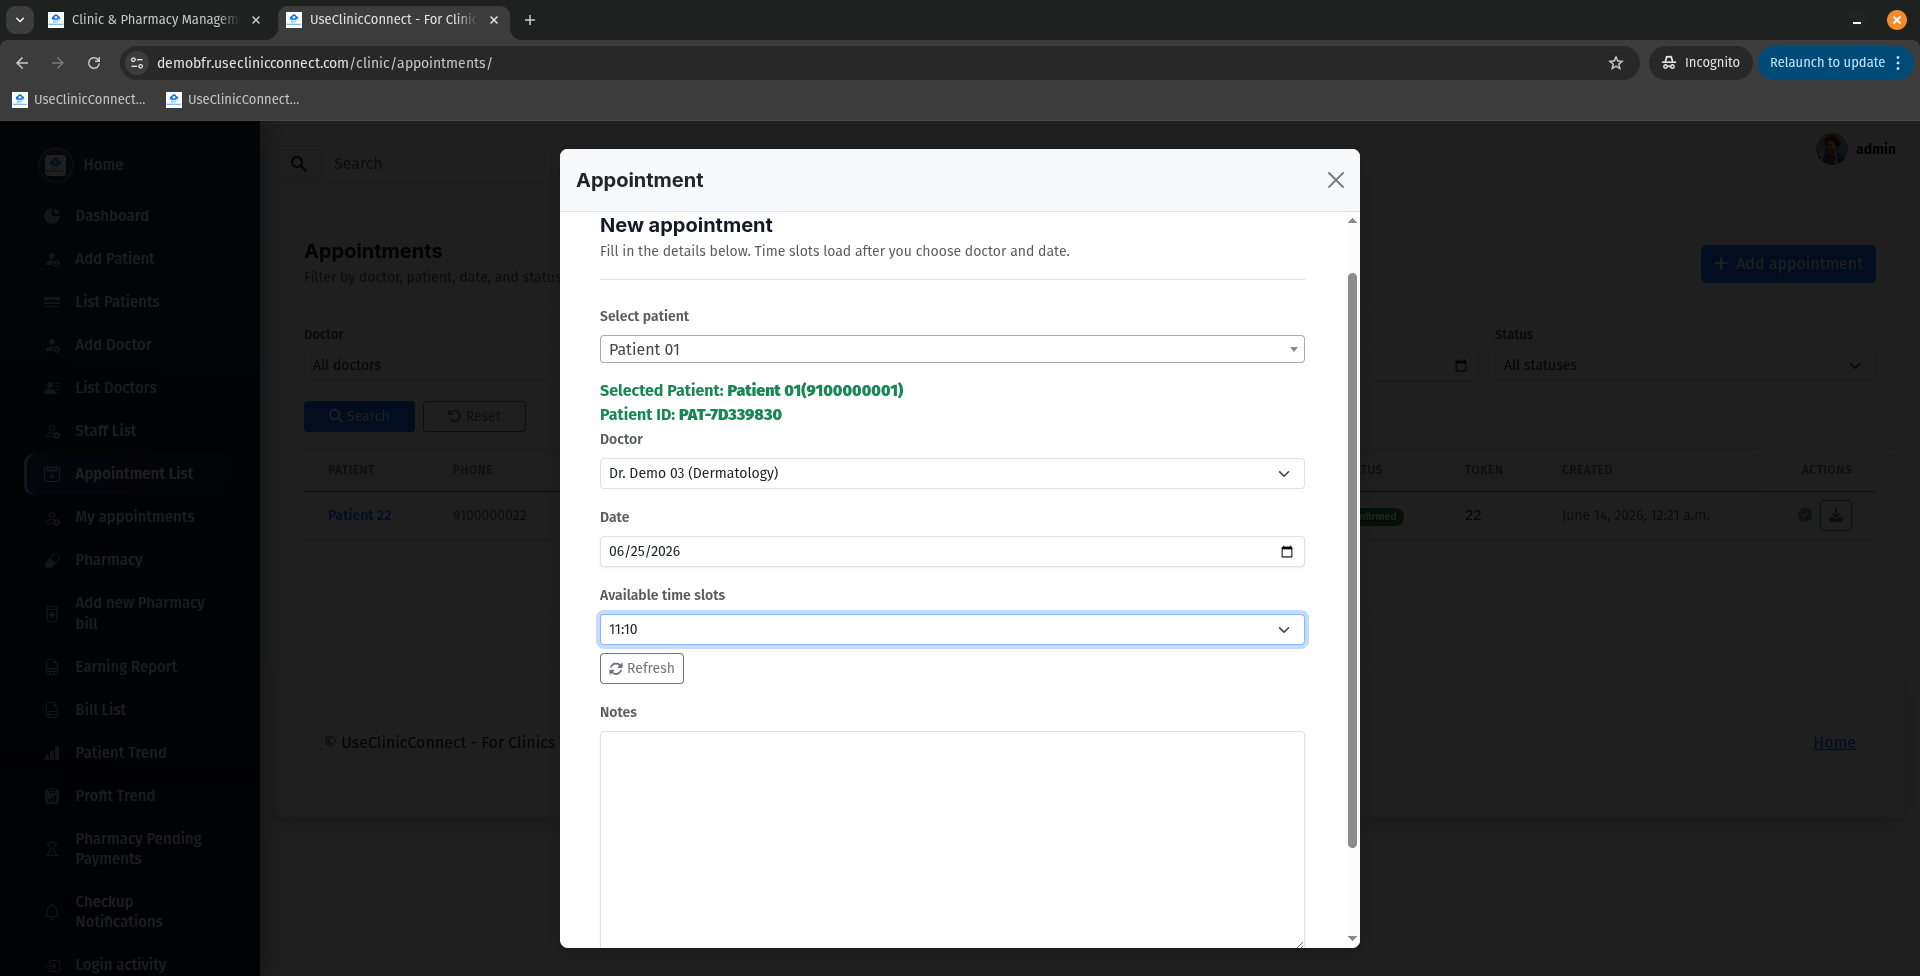Click the blue Search button
The height and width of the screenshot is (976, 1920).
pos(359,416)
